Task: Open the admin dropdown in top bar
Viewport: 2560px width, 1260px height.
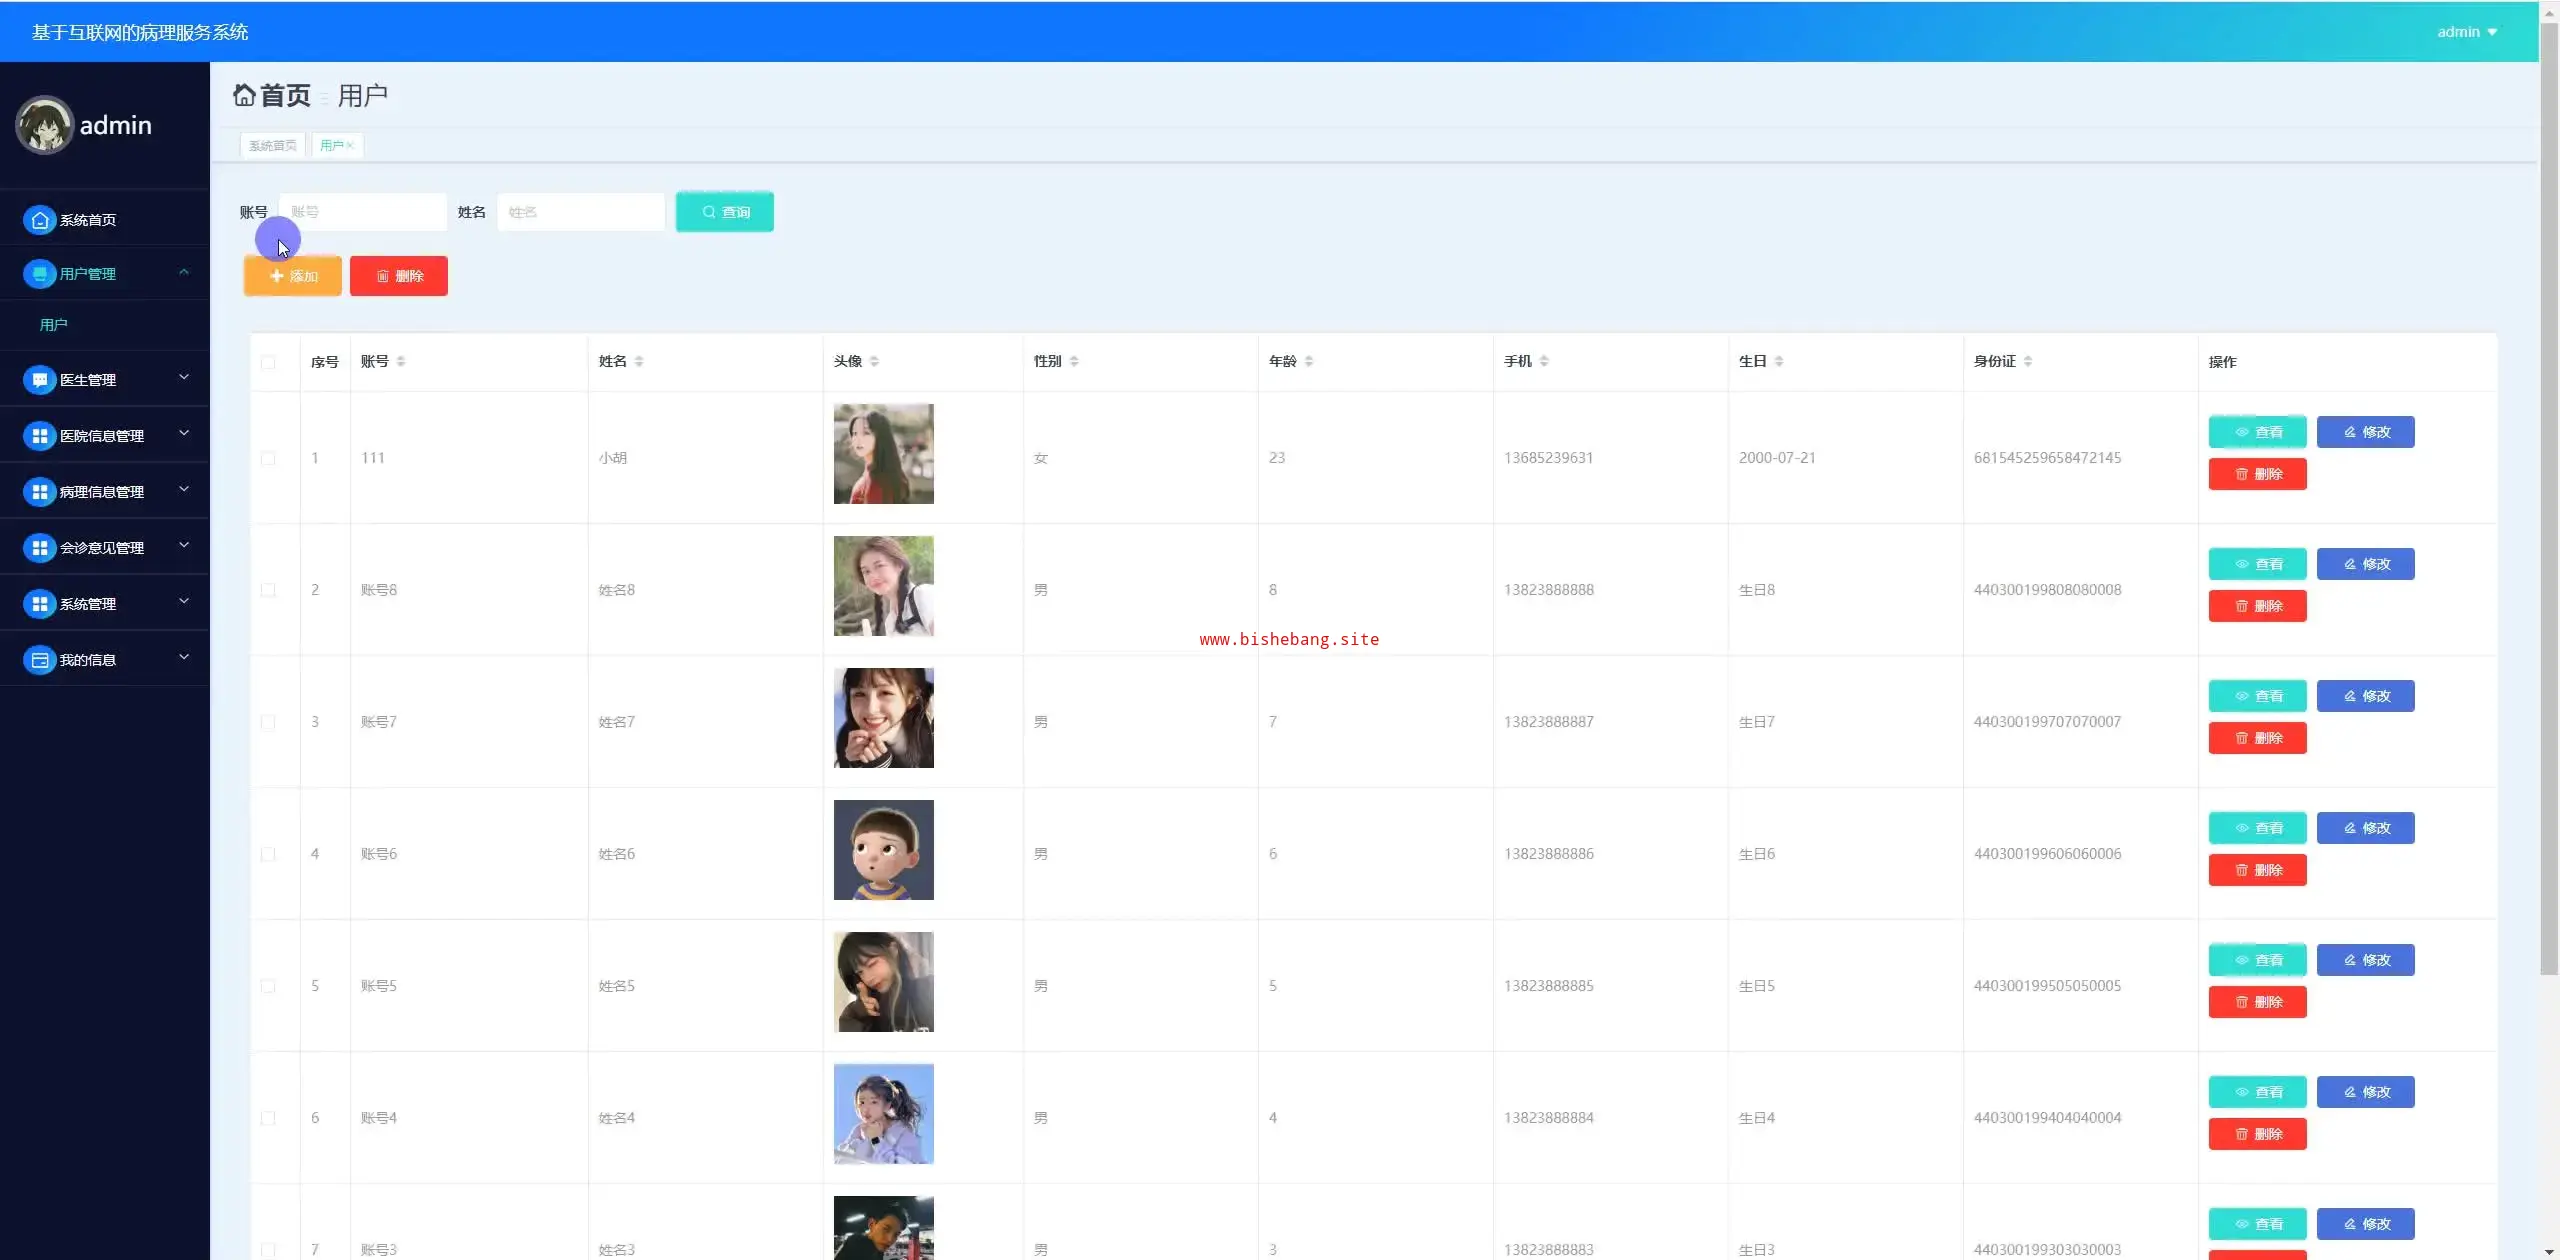Action: click(x=2467, y=32)
